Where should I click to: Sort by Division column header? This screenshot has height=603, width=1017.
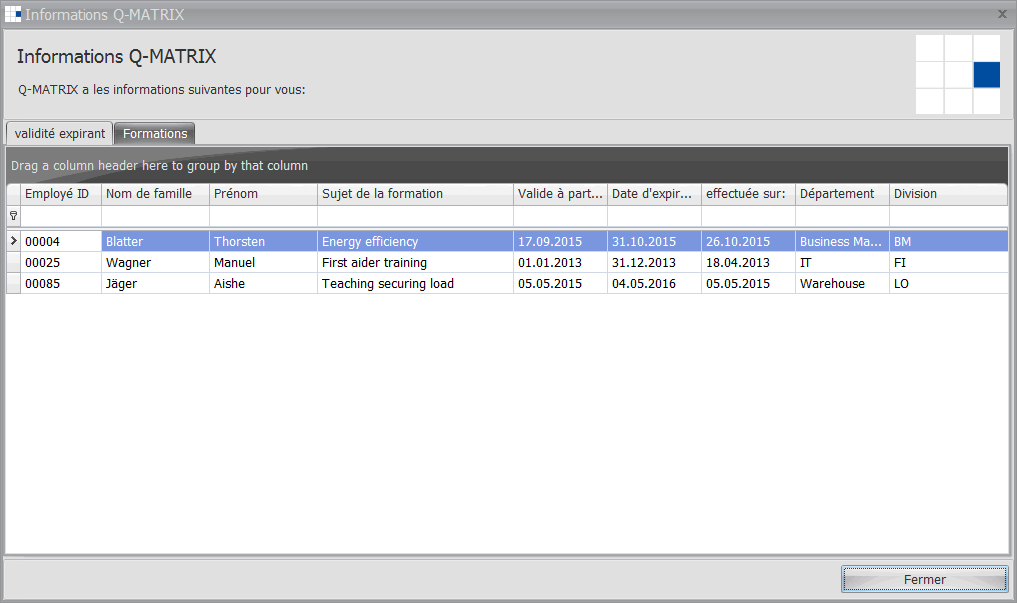pyautogui.click(x=949, y=194)
